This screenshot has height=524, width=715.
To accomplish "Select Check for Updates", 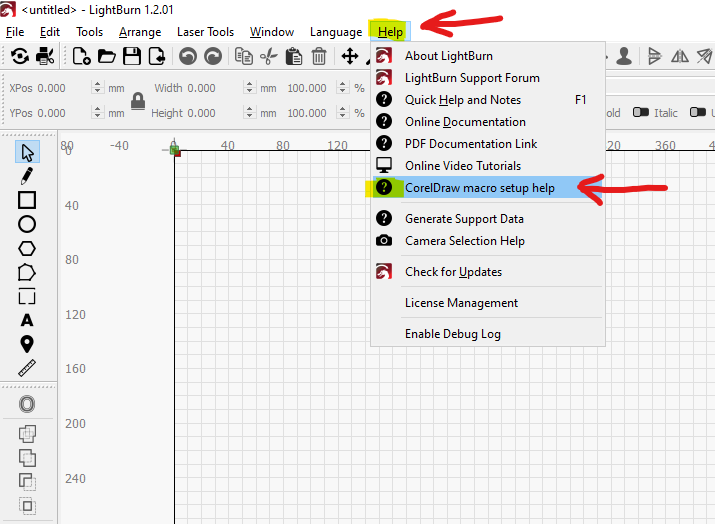I will [x=488, y=271].
